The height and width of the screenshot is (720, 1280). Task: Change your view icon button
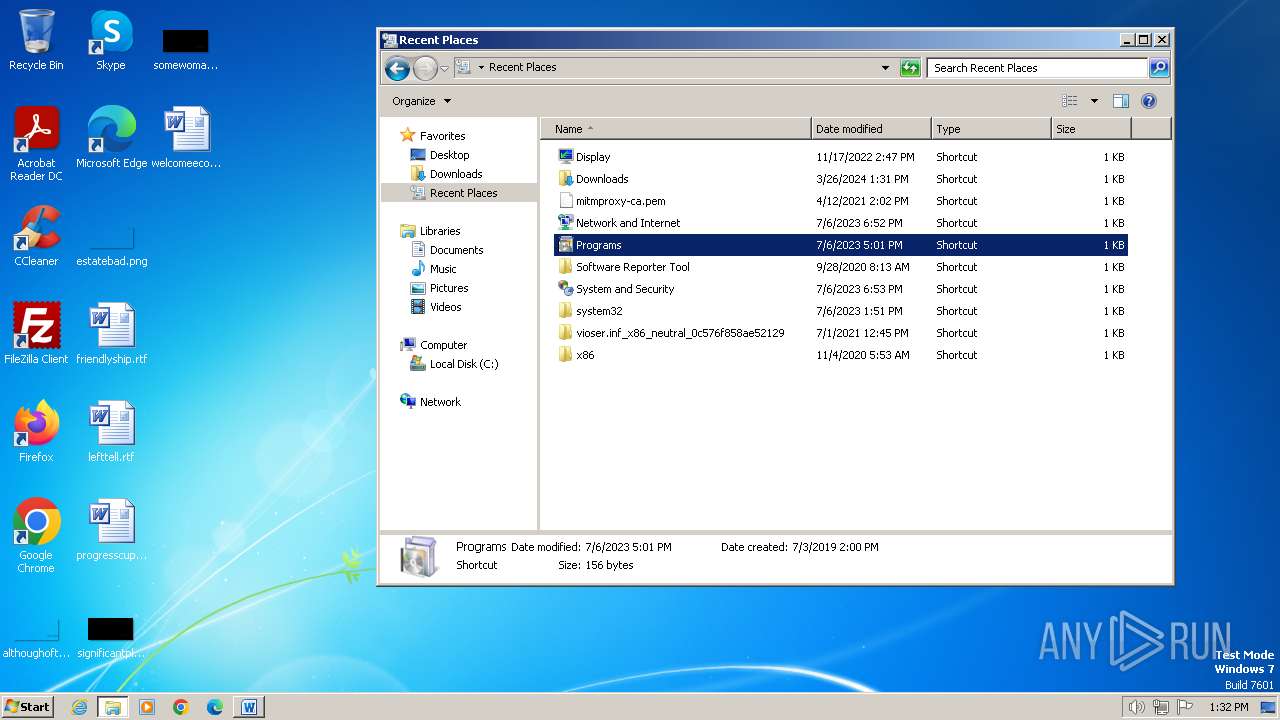click(x=1069, y=101)
